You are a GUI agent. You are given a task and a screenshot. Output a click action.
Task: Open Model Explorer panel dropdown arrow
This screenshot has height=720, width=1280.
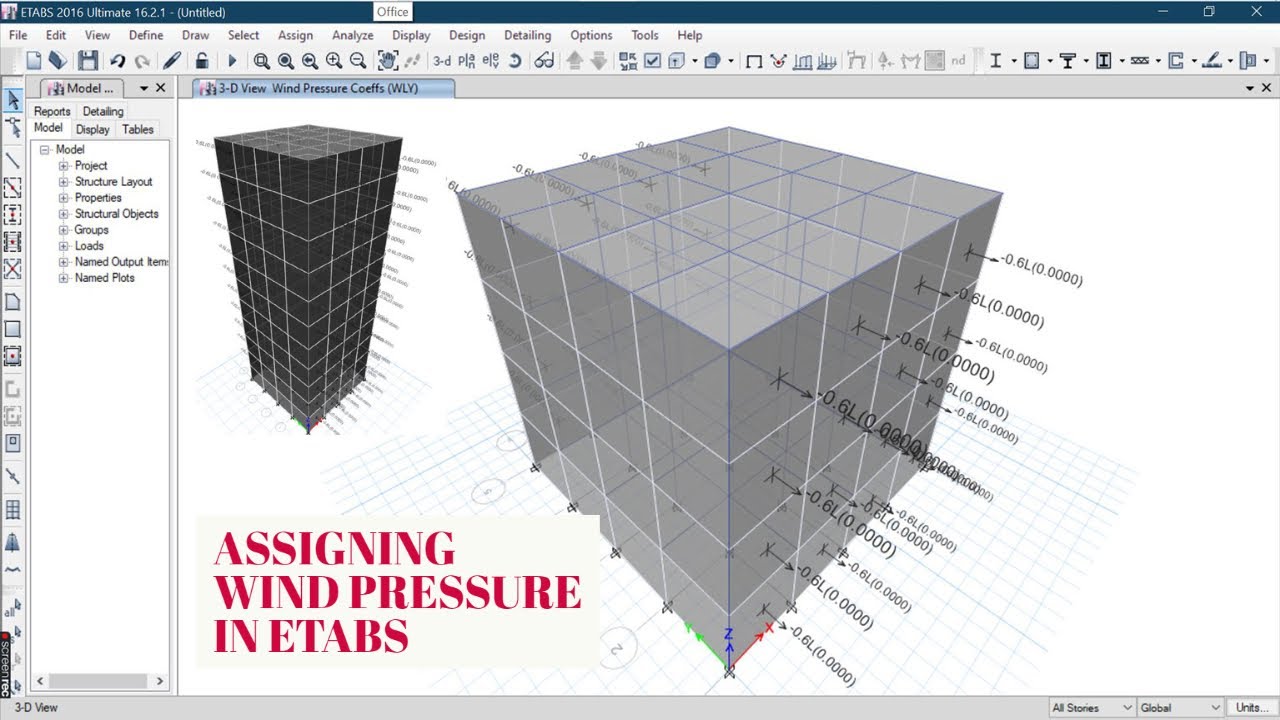tap(143, 88)
